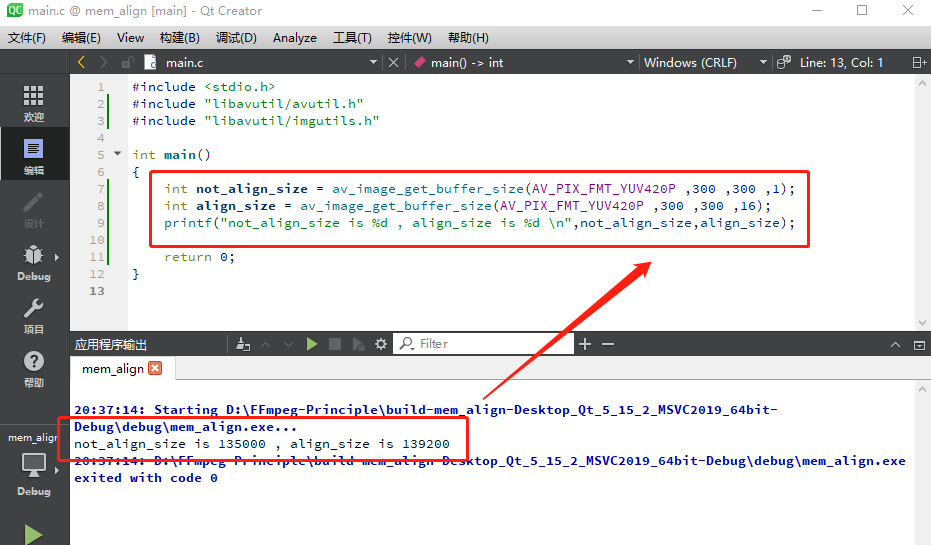Decrease output font size with minus
931x545 pixels.
click(607, 344)
